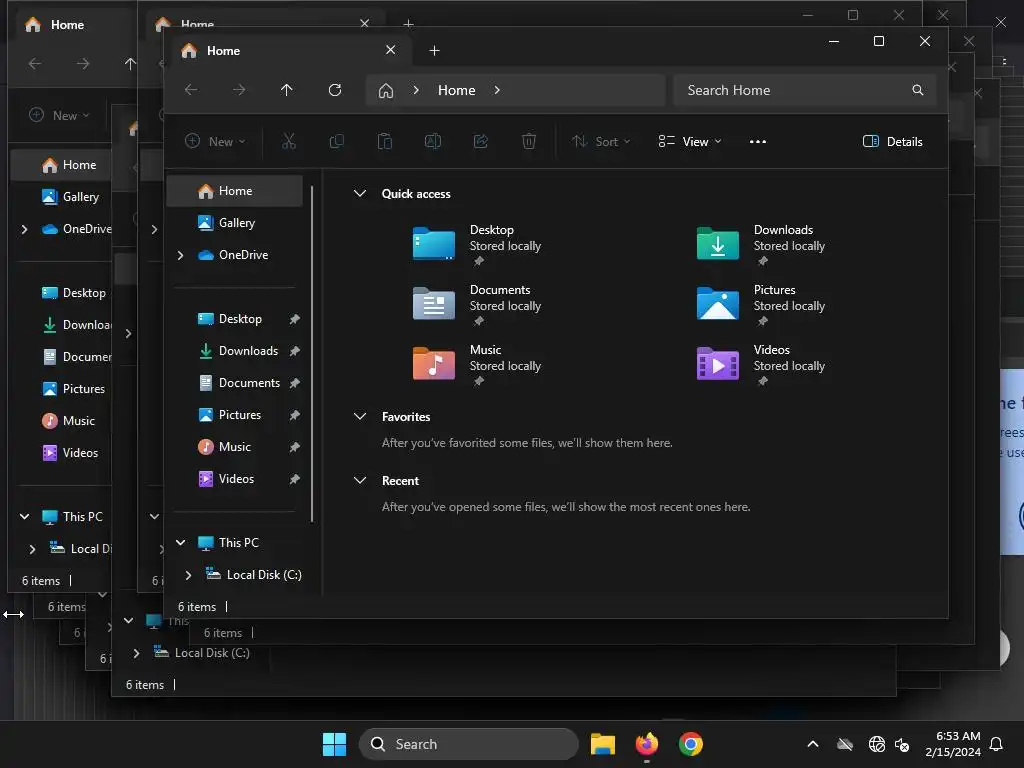Unpin Music from front window sidebar
Image resolution: width=1024 pixels, height=768 pixels.
tap(295, 447)
